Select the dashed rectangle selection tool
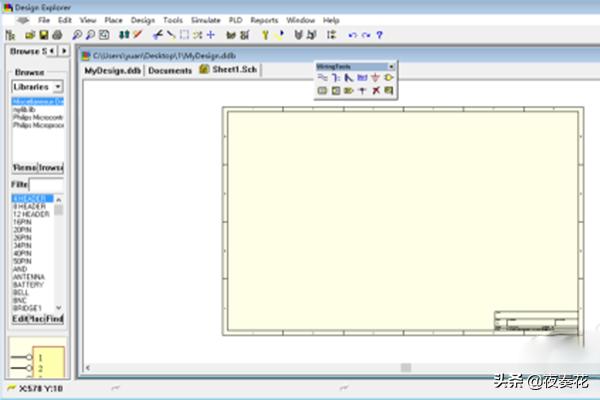This screenshot has width=600, height=400. 184,35
